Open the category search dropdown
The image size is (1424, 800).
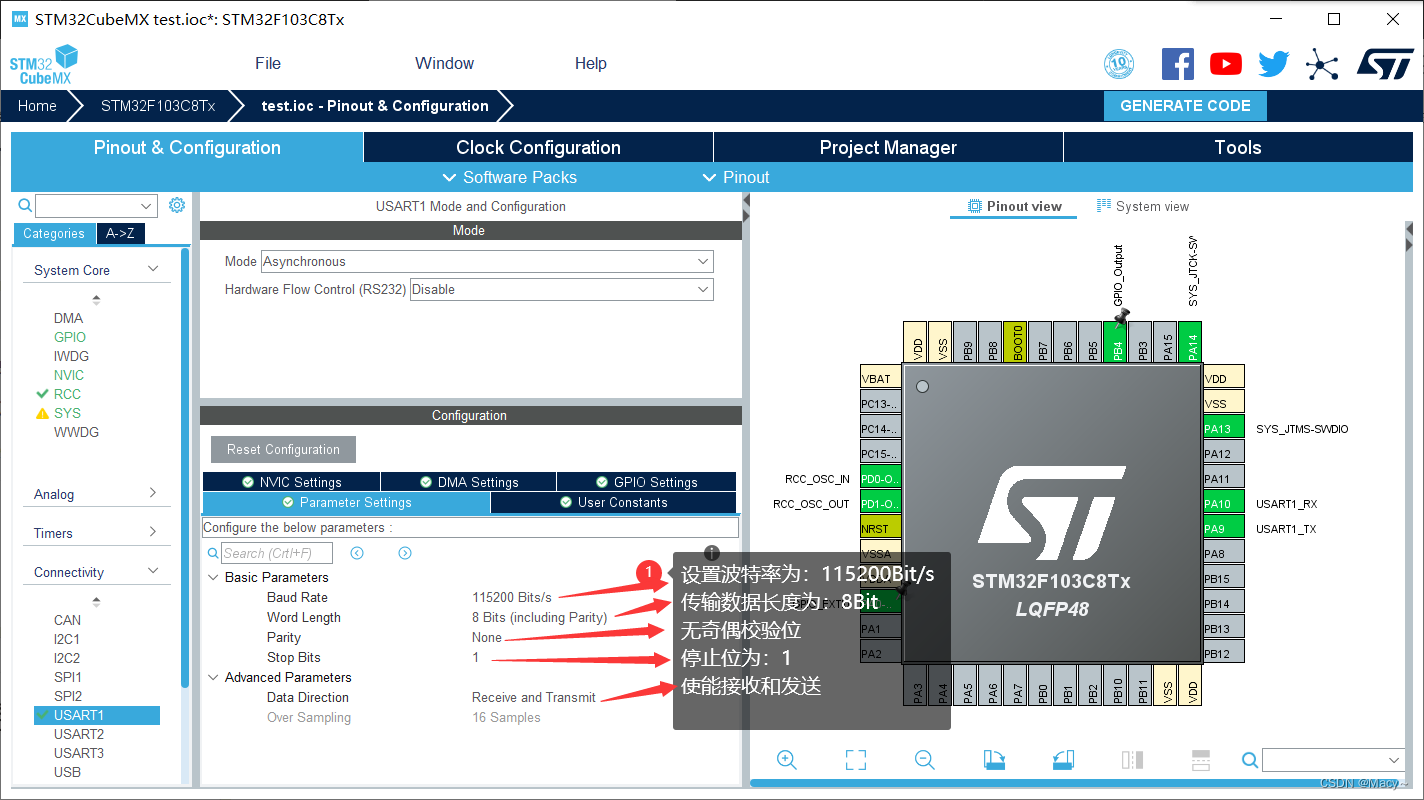tap(148, 206)
